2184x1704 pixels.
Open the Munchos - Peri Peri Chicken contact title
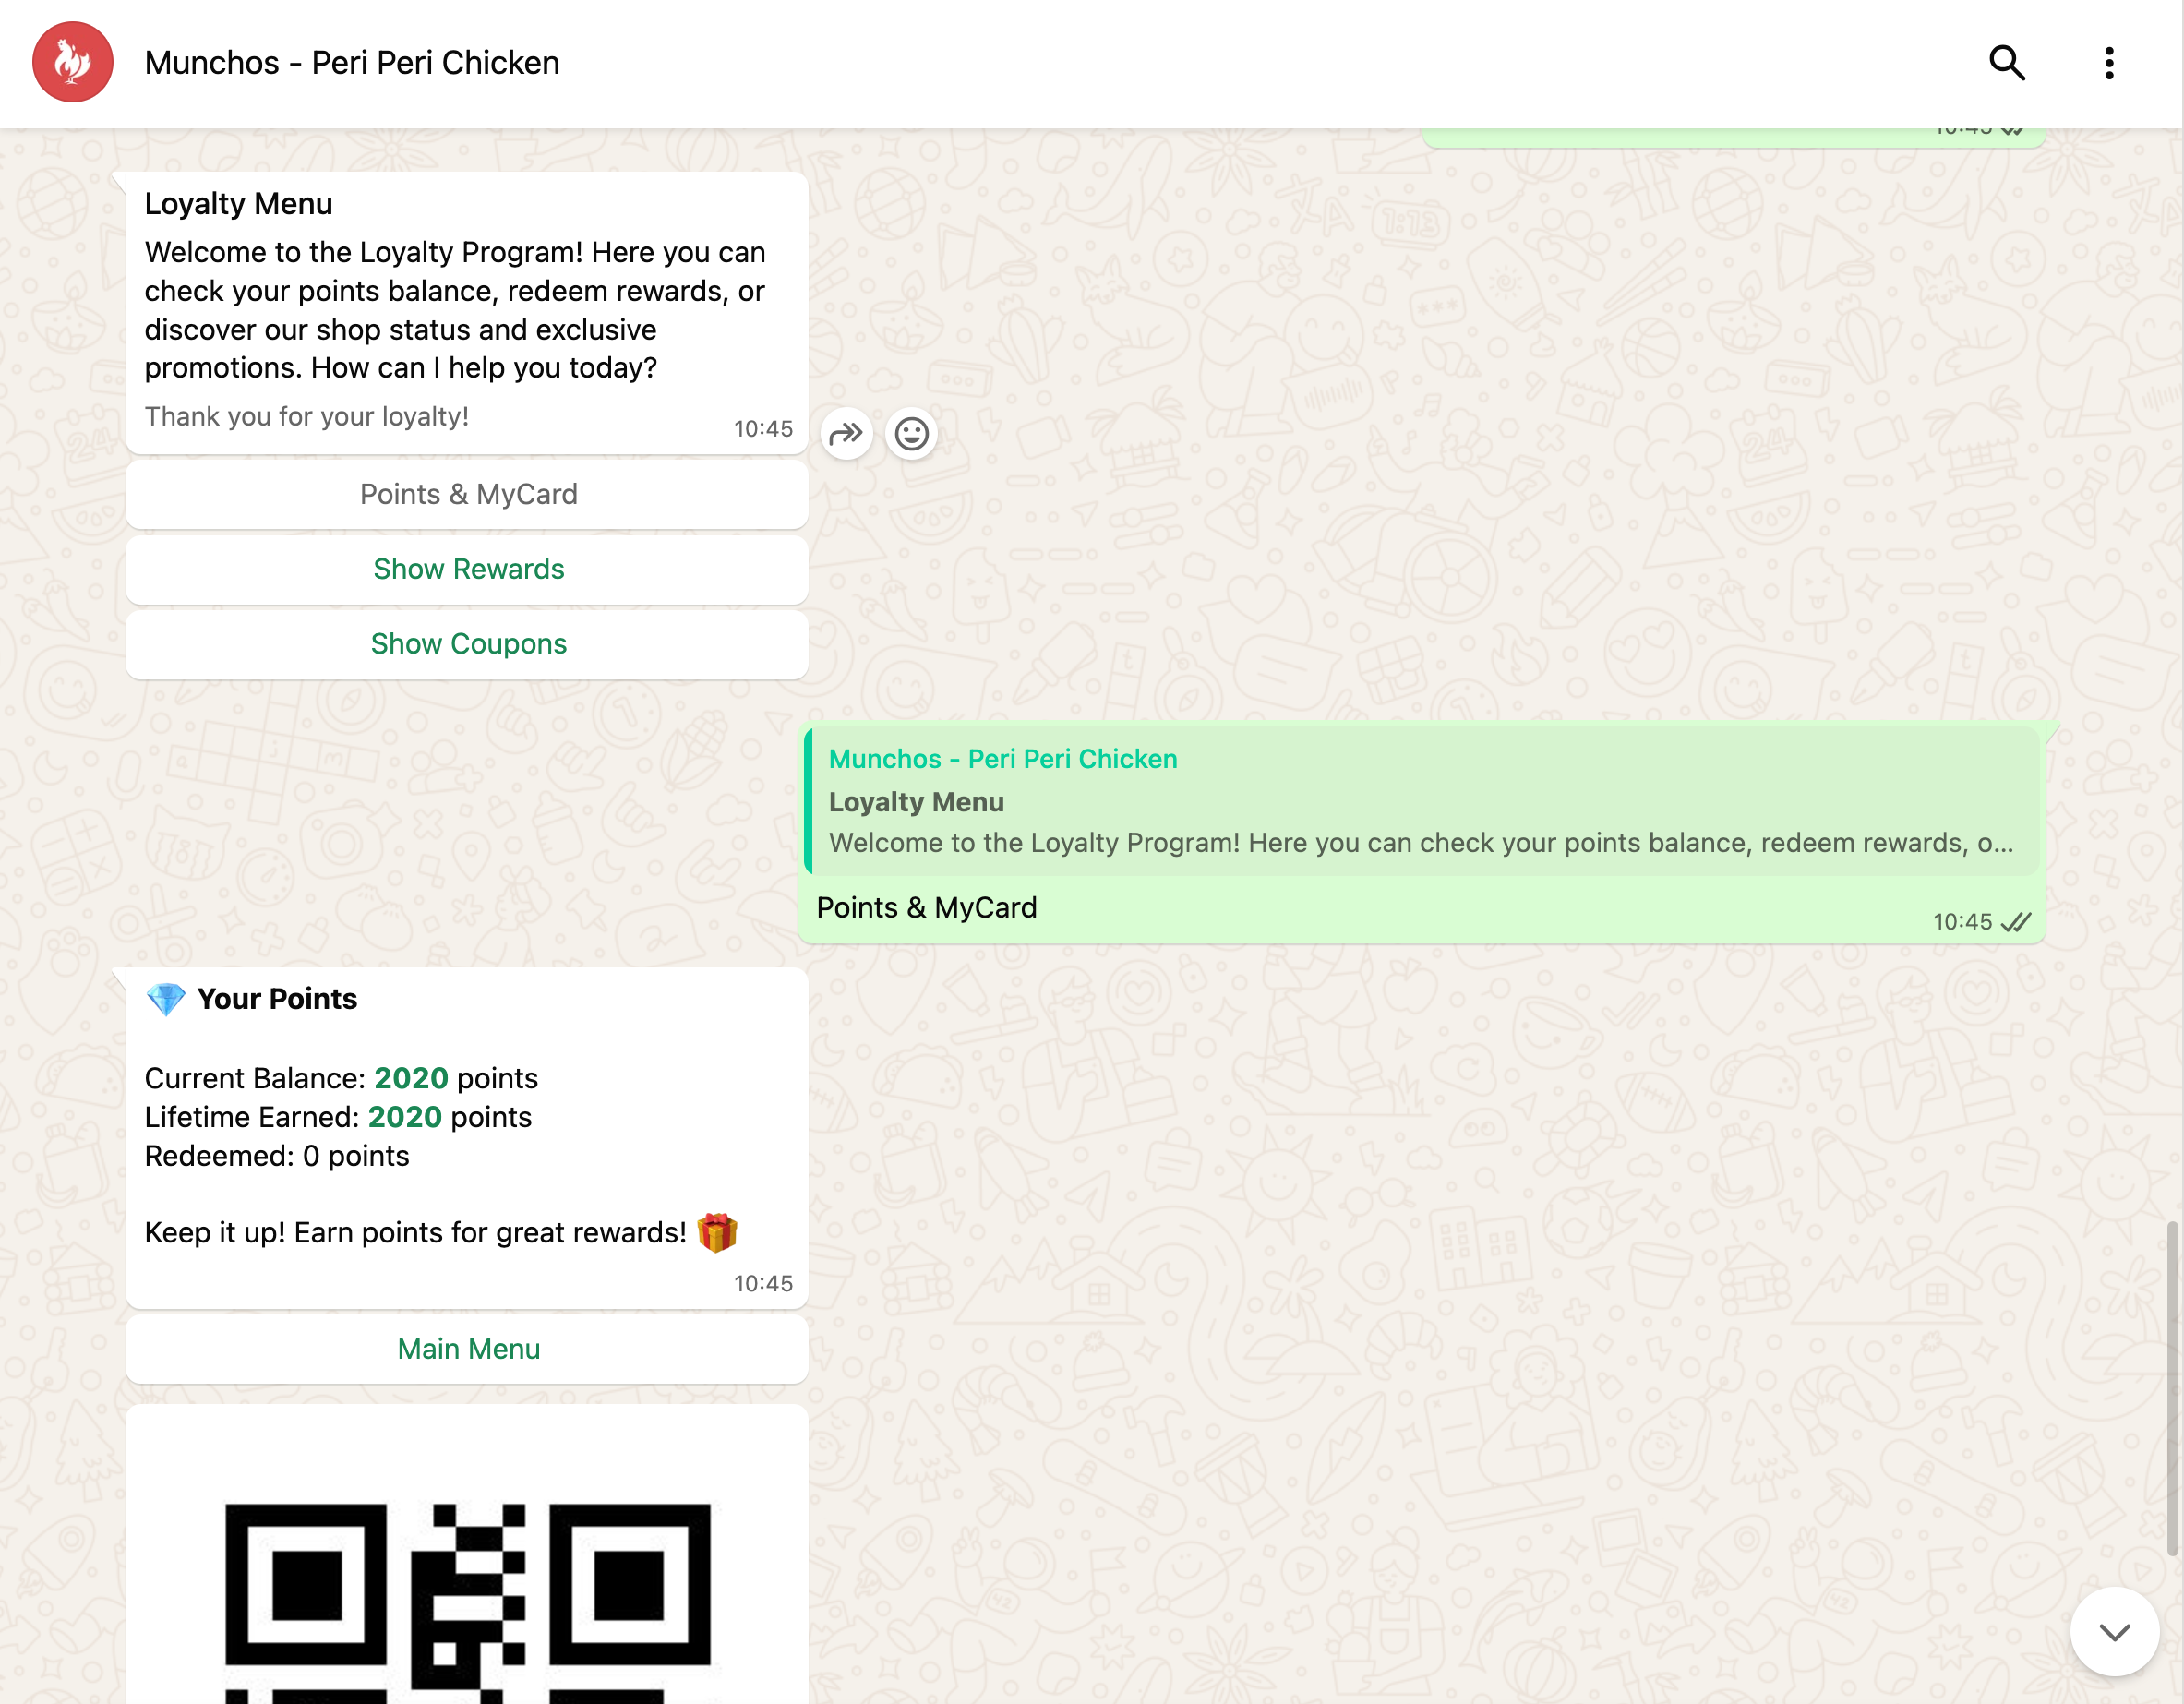352,63
